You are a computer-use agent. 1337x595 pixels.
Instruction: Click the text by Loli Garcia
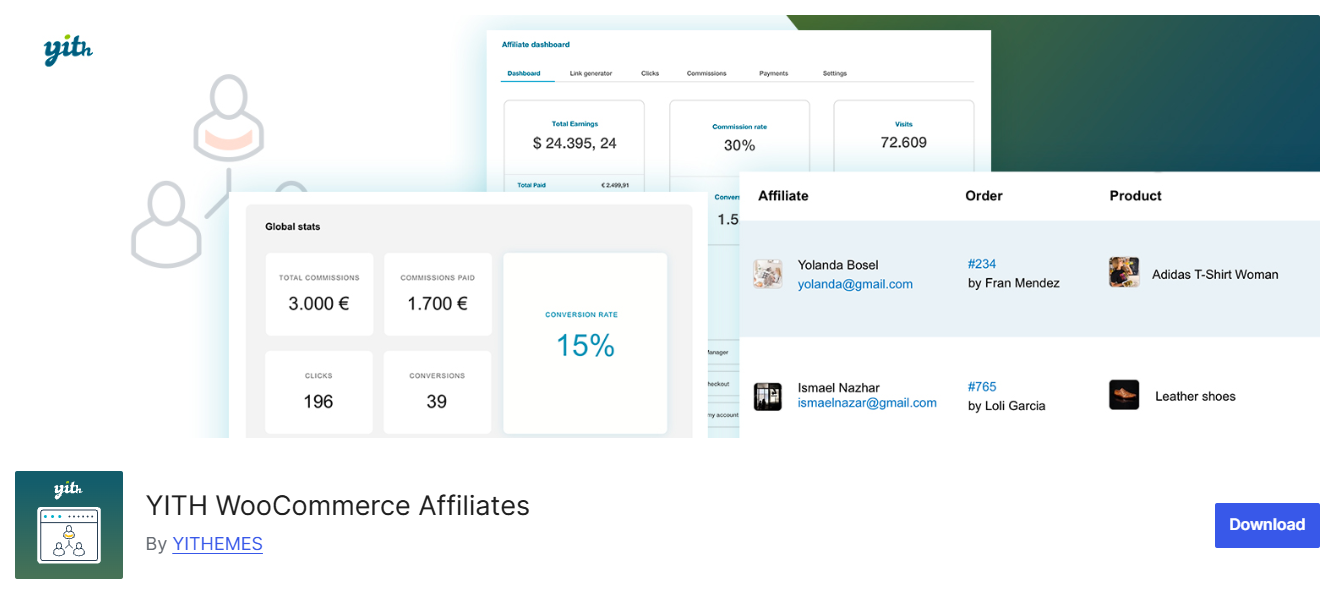(x=1006, y=406)
